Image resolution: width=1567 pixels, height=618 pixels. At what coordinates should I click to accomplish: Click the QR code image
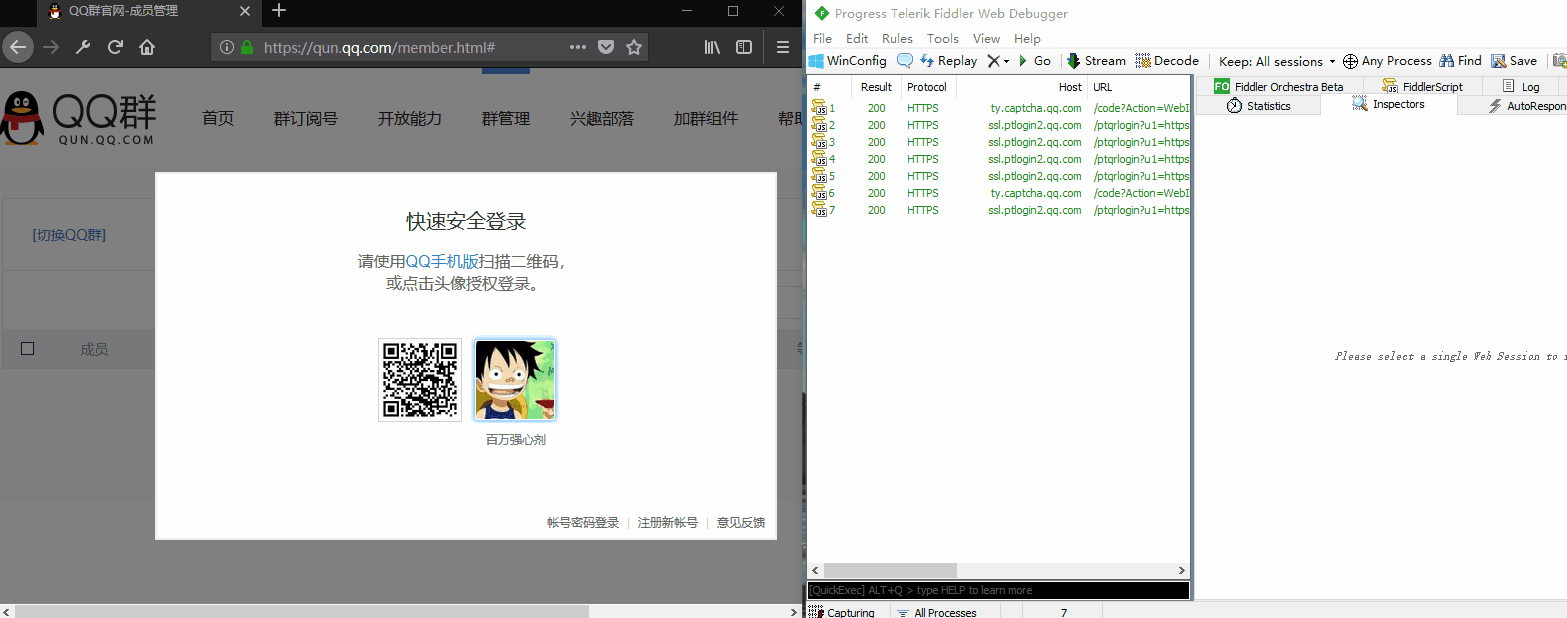(420, 380)
